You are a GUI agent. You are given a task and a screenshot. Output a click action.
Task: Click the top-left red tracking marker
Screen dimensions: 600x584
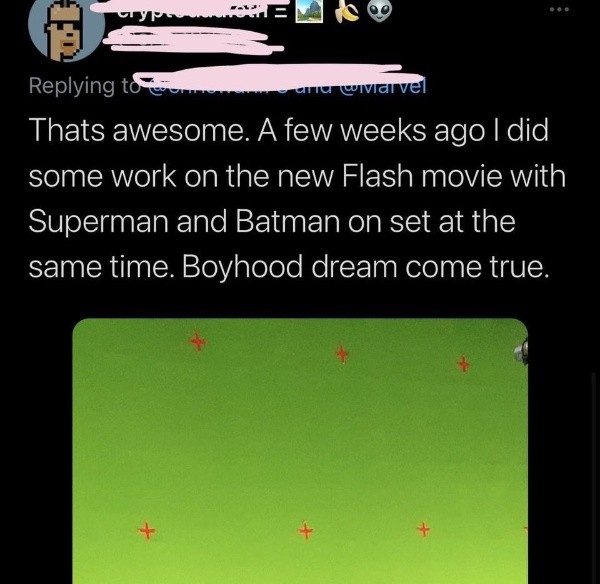[198, 341]
